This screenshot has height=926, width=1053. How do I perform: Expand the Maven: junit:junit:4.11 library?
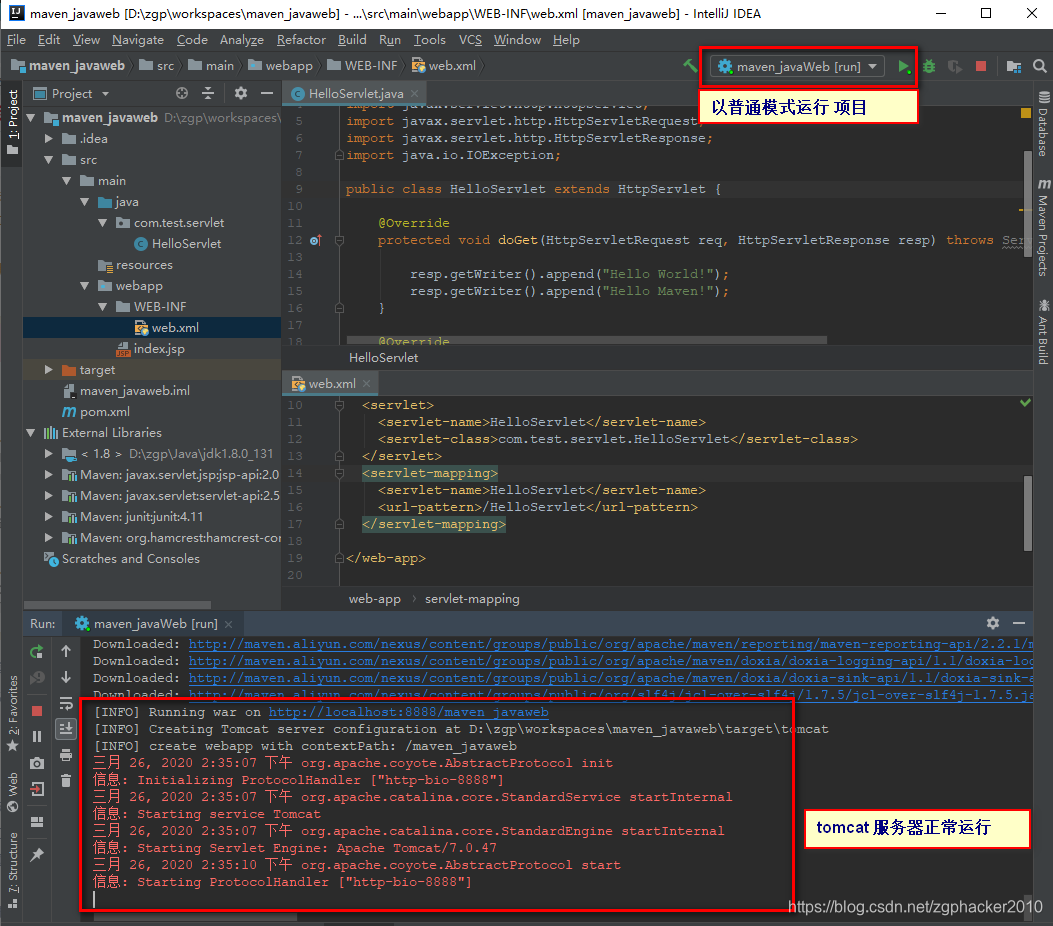click(48, 516)
